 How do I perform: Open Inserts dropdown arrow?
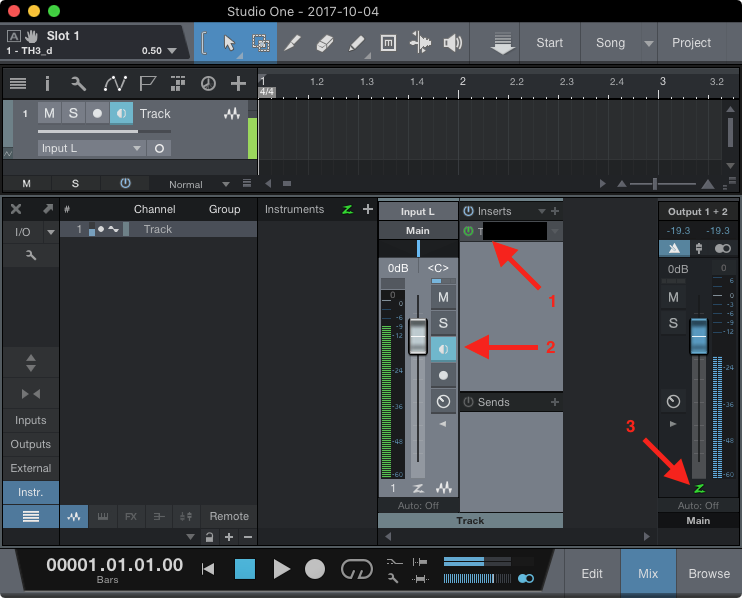pos(542,211)
